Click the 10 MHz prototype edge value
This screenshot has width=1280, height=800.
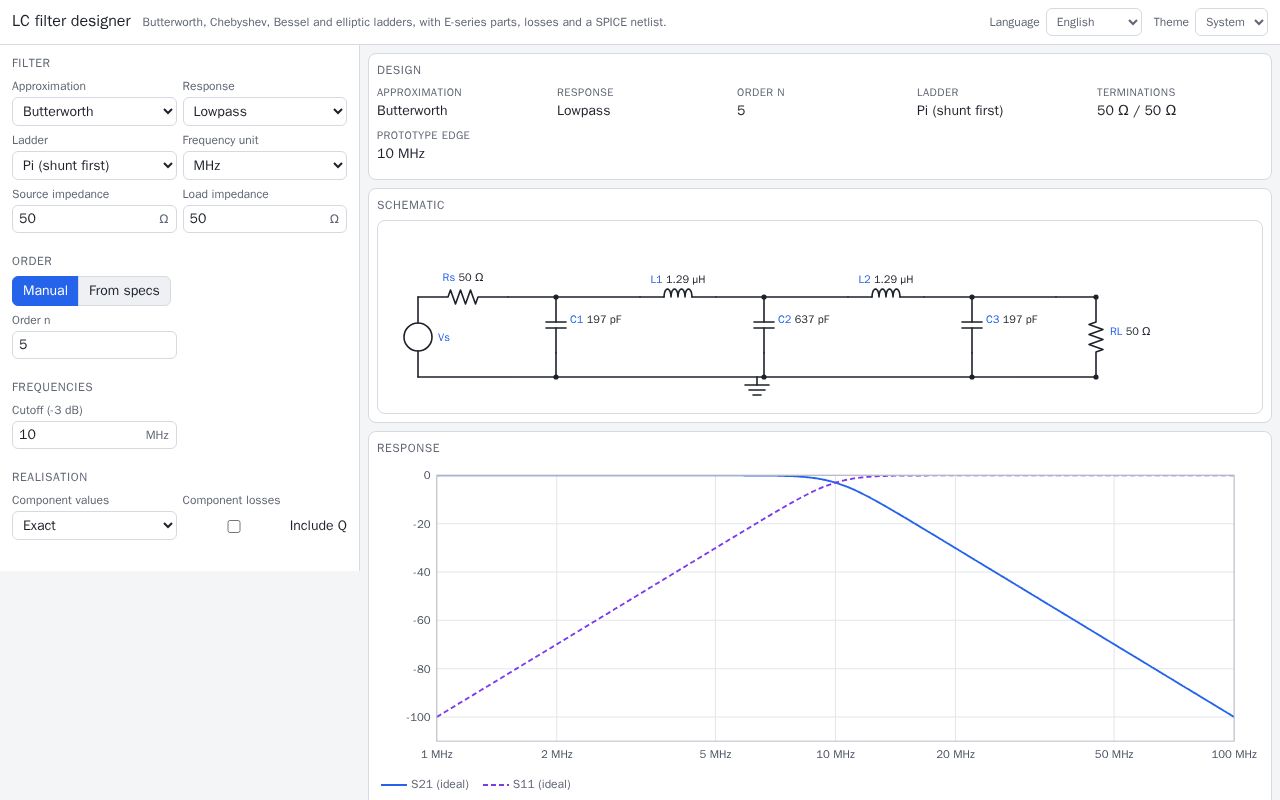[x=401, y=154]
